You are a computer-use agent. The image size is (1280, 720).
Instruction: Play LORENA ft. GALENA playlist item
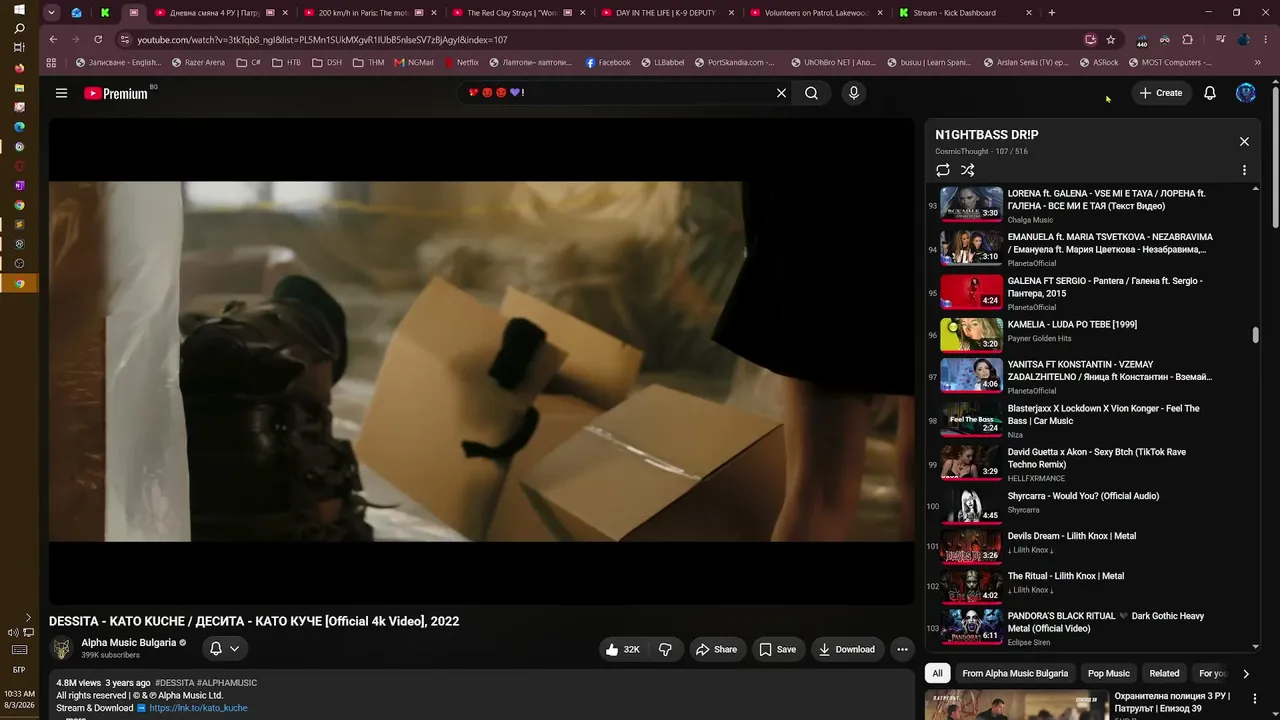coord(1090,204)
